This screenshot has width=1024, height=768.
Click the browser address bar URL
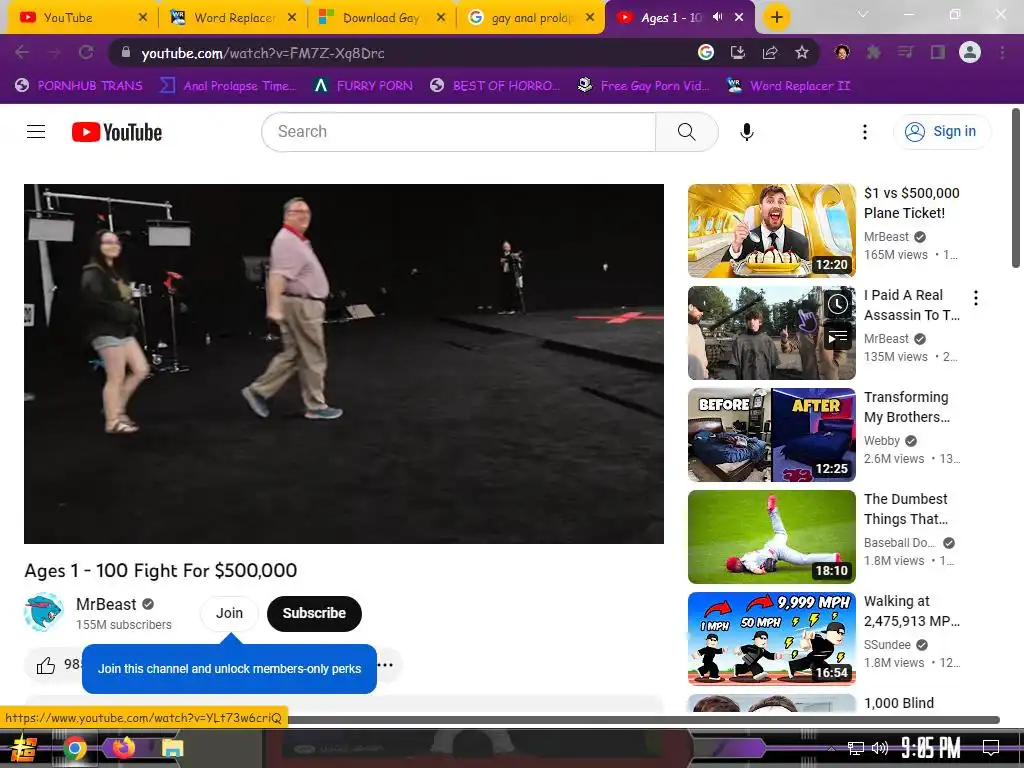pos(263,53)
